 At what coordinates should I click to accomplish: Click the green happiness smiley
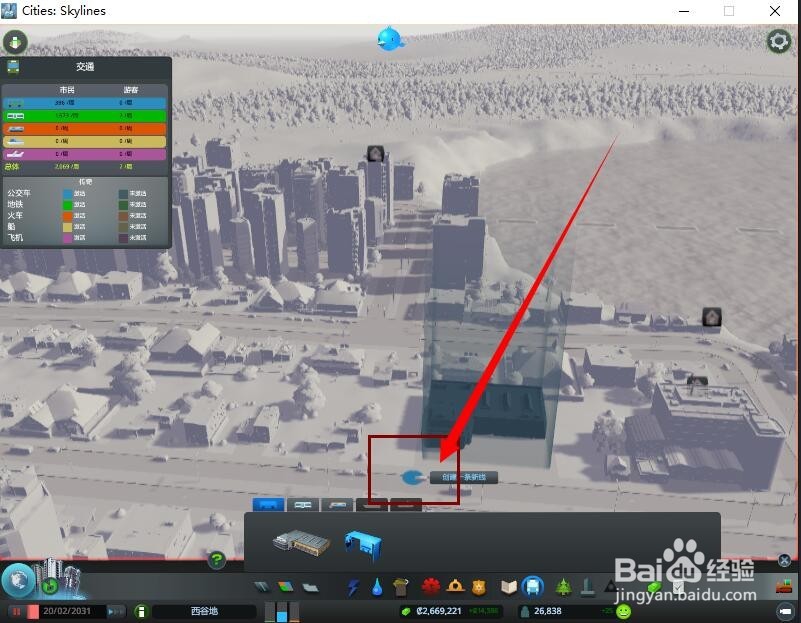[x=623, y=611]
